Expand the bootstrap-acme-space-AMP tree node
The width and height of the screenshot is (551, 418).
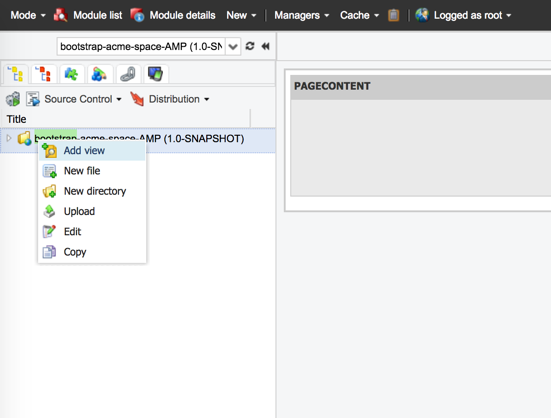tap(9, 138)
